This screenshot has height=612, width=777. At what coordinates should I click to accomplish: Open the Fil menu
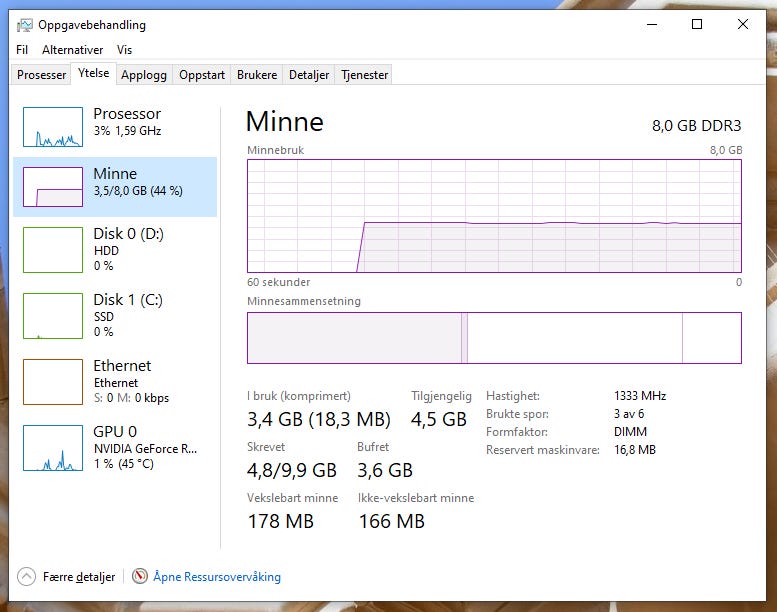point(22,50)
